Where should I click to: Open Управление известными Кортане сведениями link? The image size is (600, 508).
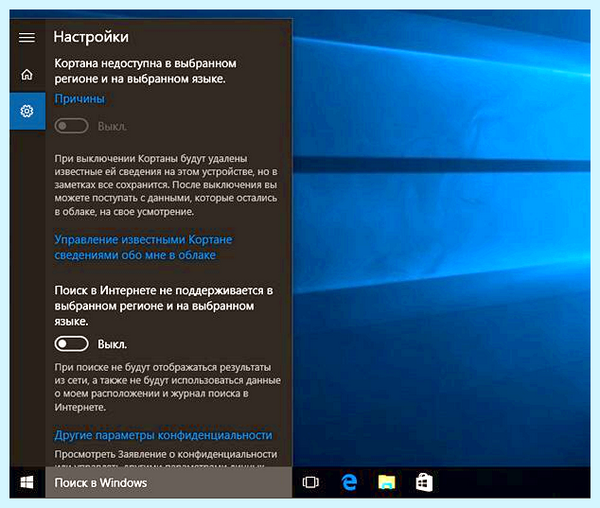[x=143, y=247]
